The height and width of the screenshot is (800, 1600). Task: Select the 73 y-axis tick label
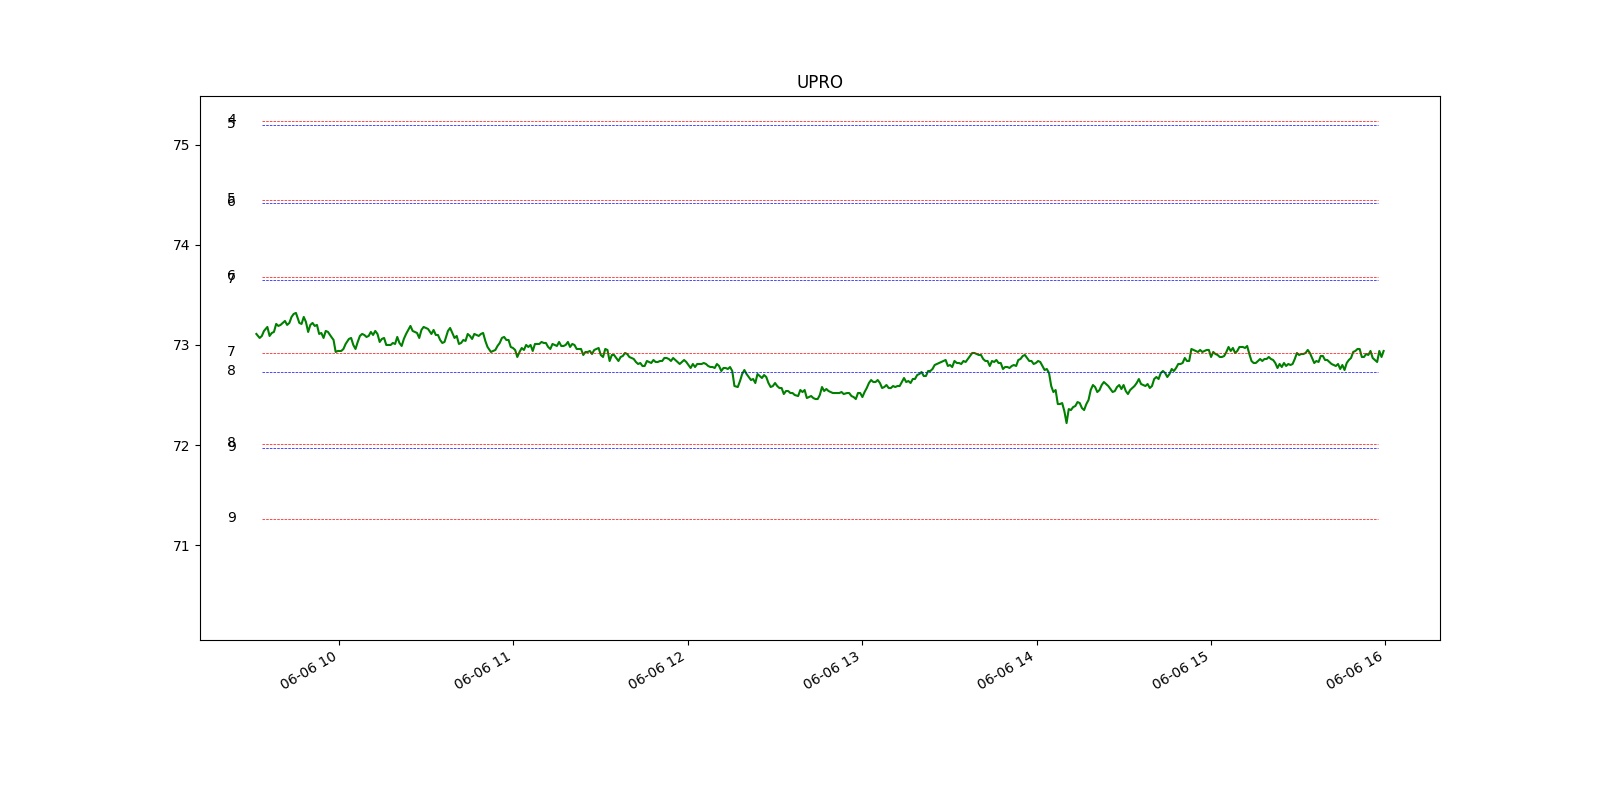coord(181,345)
